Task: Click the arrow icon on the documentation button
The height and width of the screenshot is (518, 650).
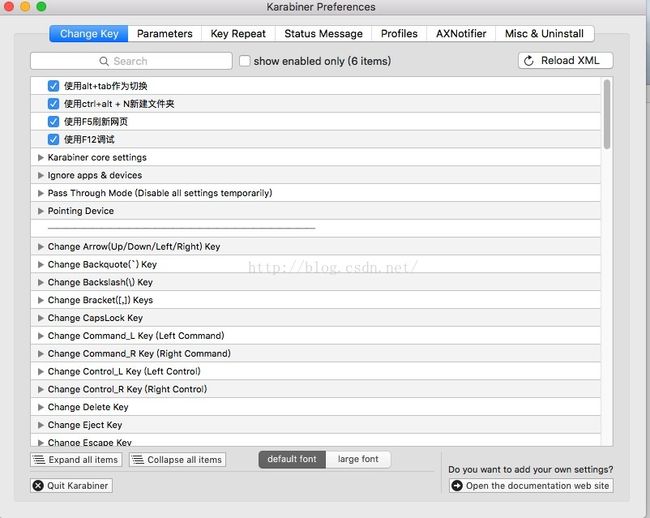Action: click(457, 486)
